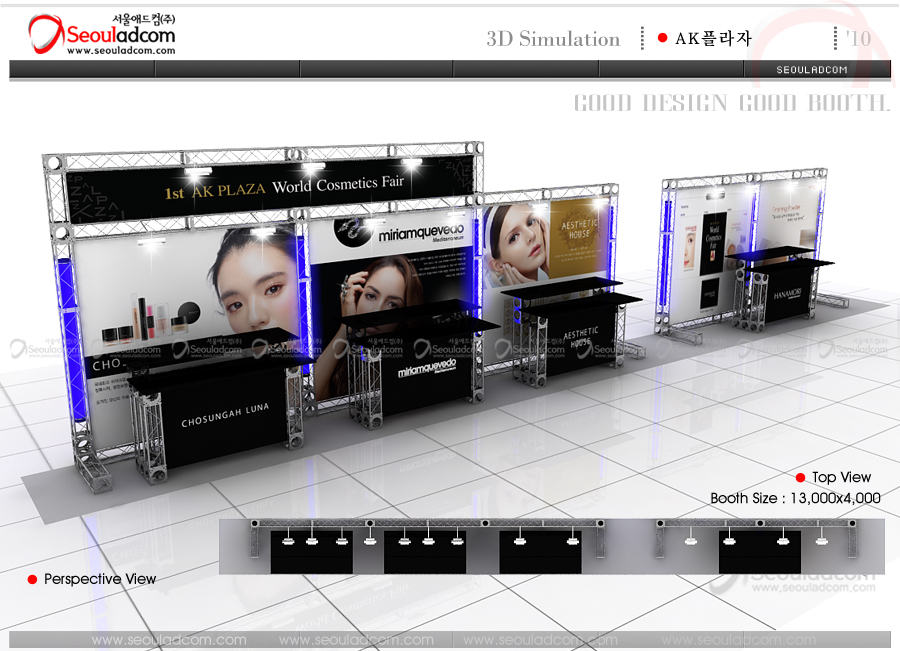Click the miriamquevedo counter label
The image size is (900, 651).
[427, 368]
